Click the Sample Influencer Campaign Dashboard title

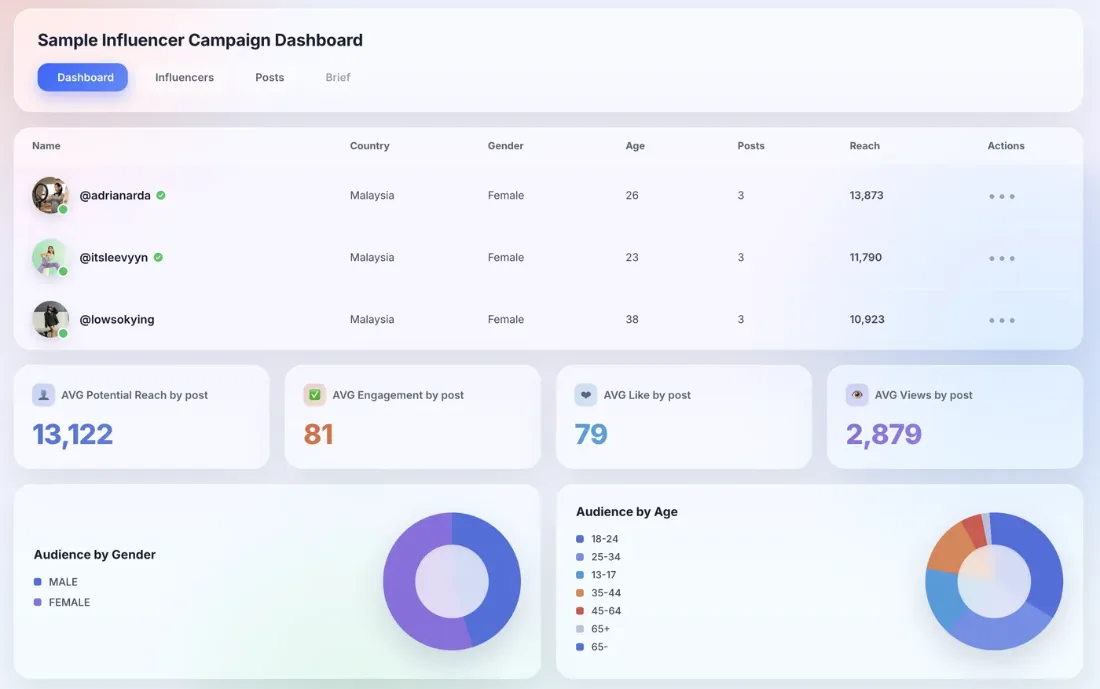click(200, 40)
